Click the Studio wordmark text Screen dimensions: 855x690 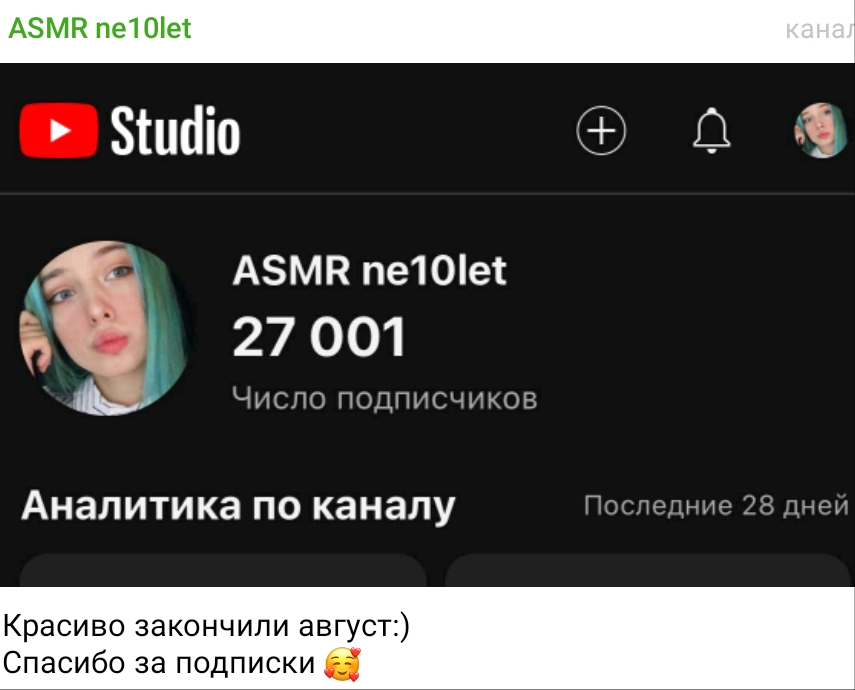pyautogui.click(x=175, y=130)
